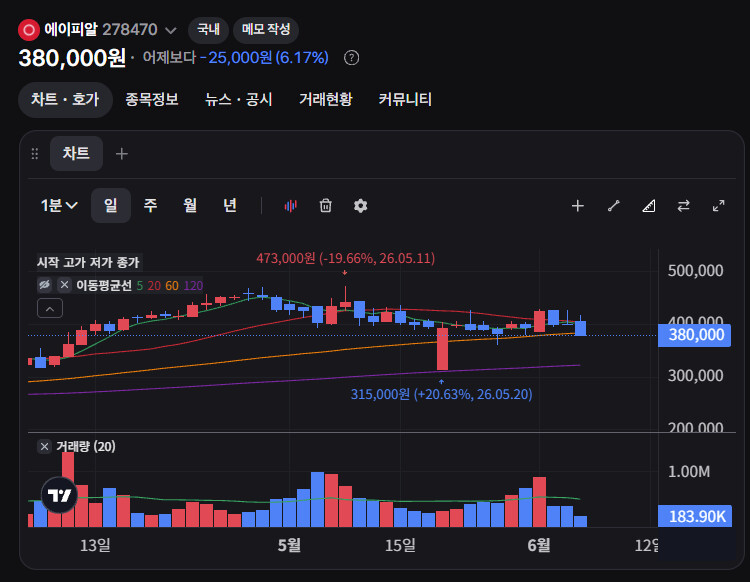Open the 1분 minute interval dropdown
Screen dimensions: 750x582
point(58,206)
